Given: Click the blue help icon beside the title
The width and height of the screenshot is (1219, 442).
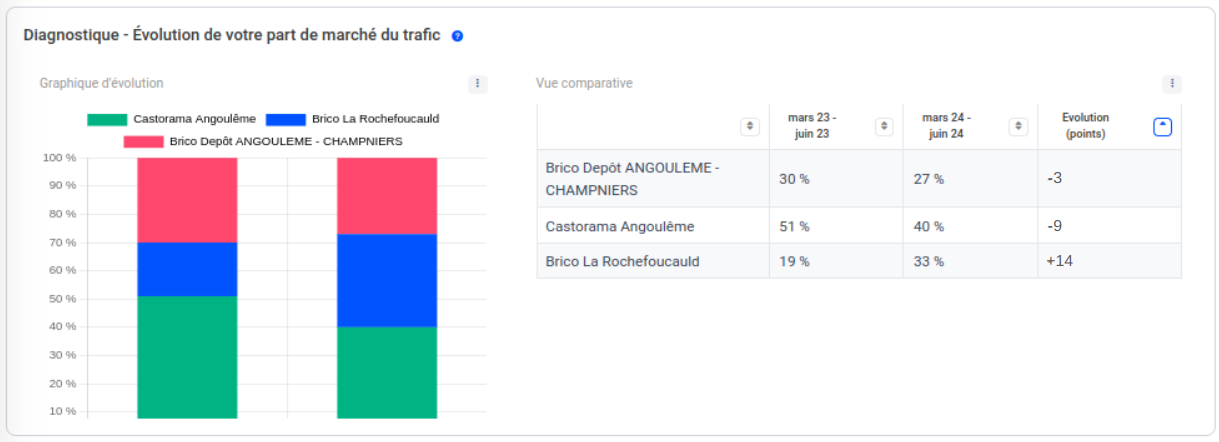Looking at the screenshot, I should [457, 36].
